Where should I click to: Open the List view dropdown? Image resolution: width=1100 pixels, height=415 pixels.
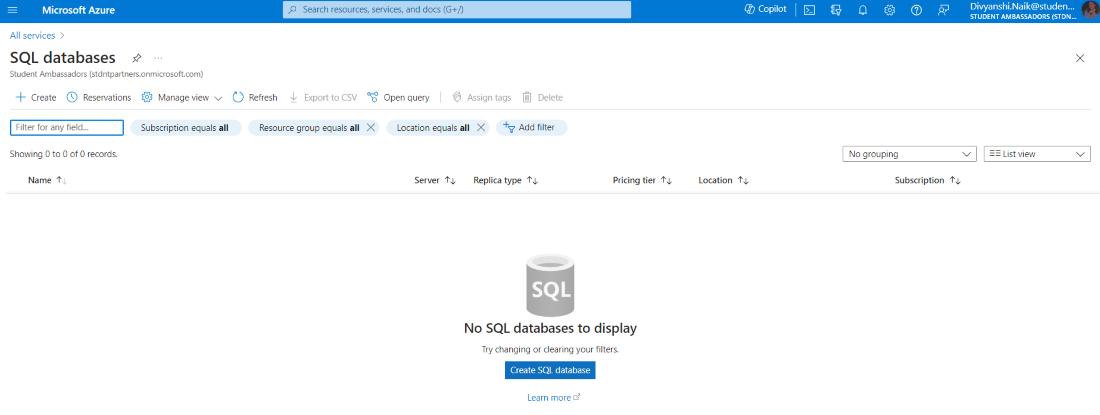pyautogui.click(x=1037, y=154)
